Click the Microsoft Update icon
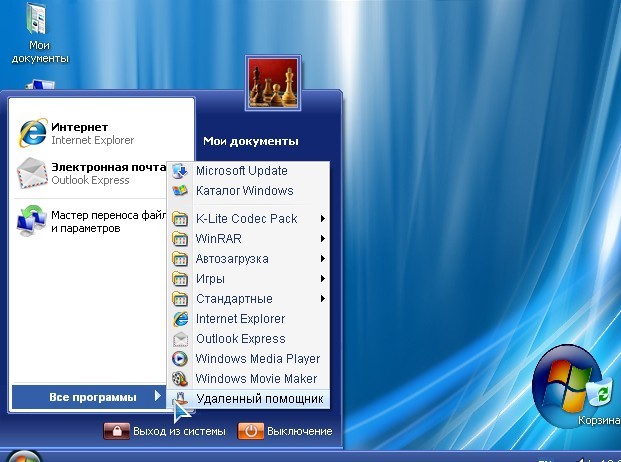621x462 pixels. click(x=180, y=171)
